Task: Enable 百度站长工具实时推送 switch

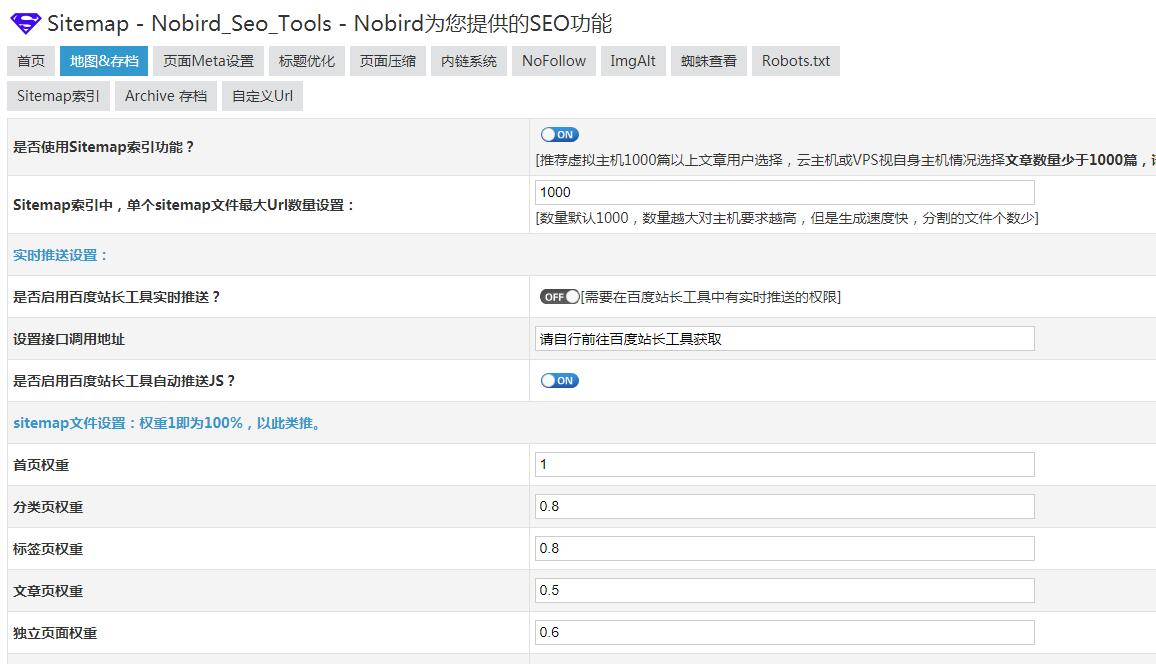Action: 560,296
